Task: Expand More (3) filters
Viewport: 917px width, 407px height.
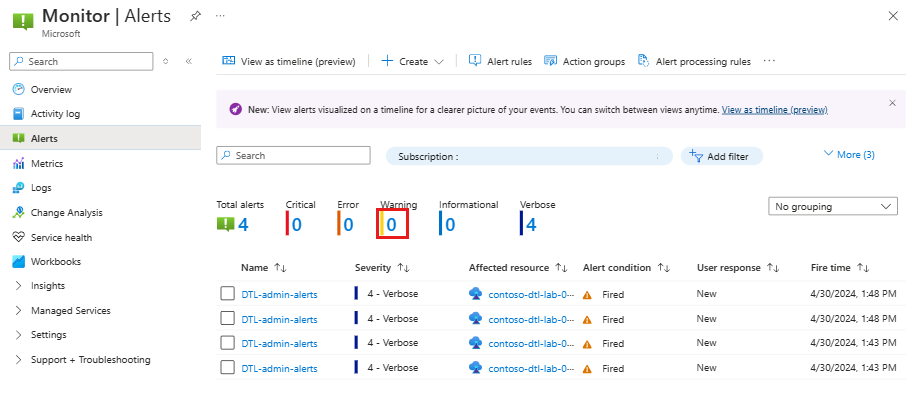Action: pos(849,154)
